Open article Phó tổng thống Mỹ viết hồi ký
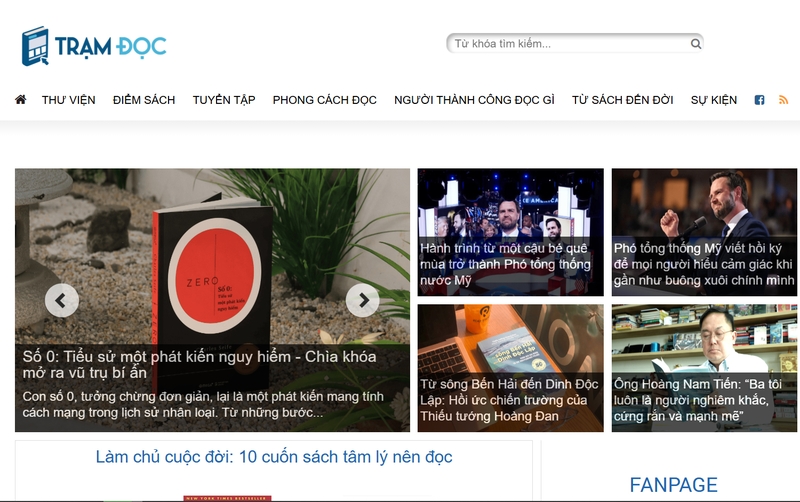Screen dimensions: 800x502 pos(704,264)
